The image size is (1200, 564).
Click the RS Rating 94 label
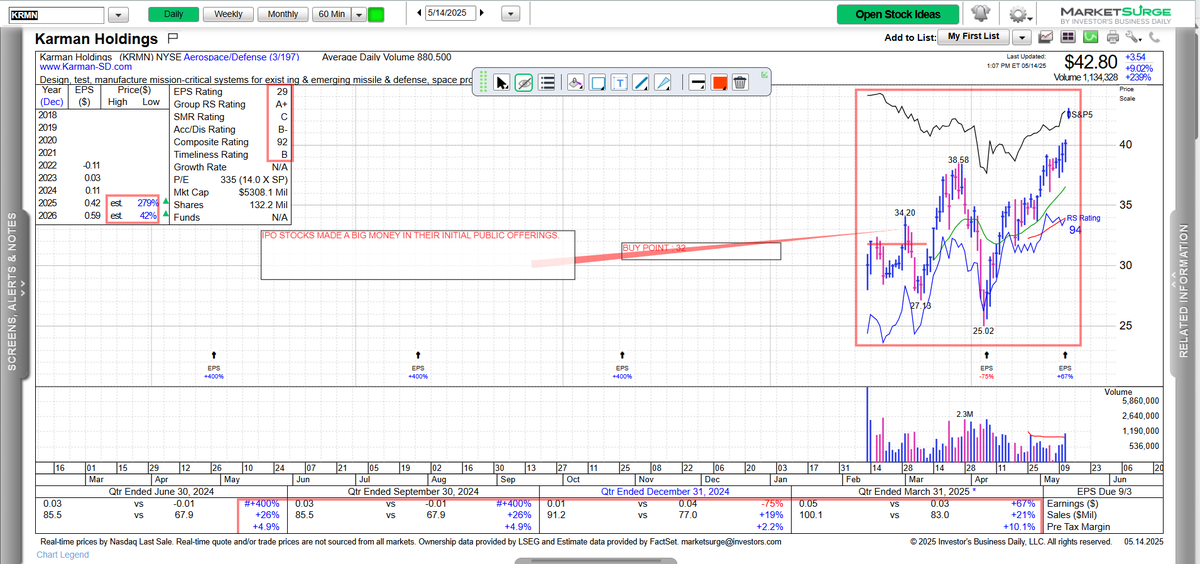(x=1083, y=223)
